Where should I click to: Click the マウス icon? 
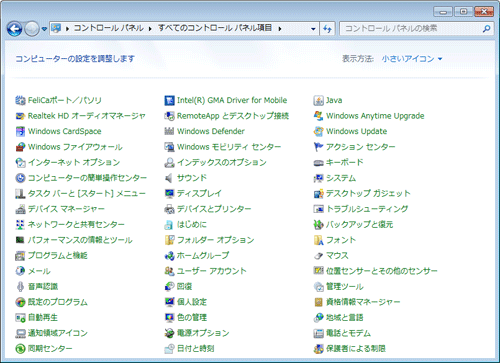click(x=319, y=256)
